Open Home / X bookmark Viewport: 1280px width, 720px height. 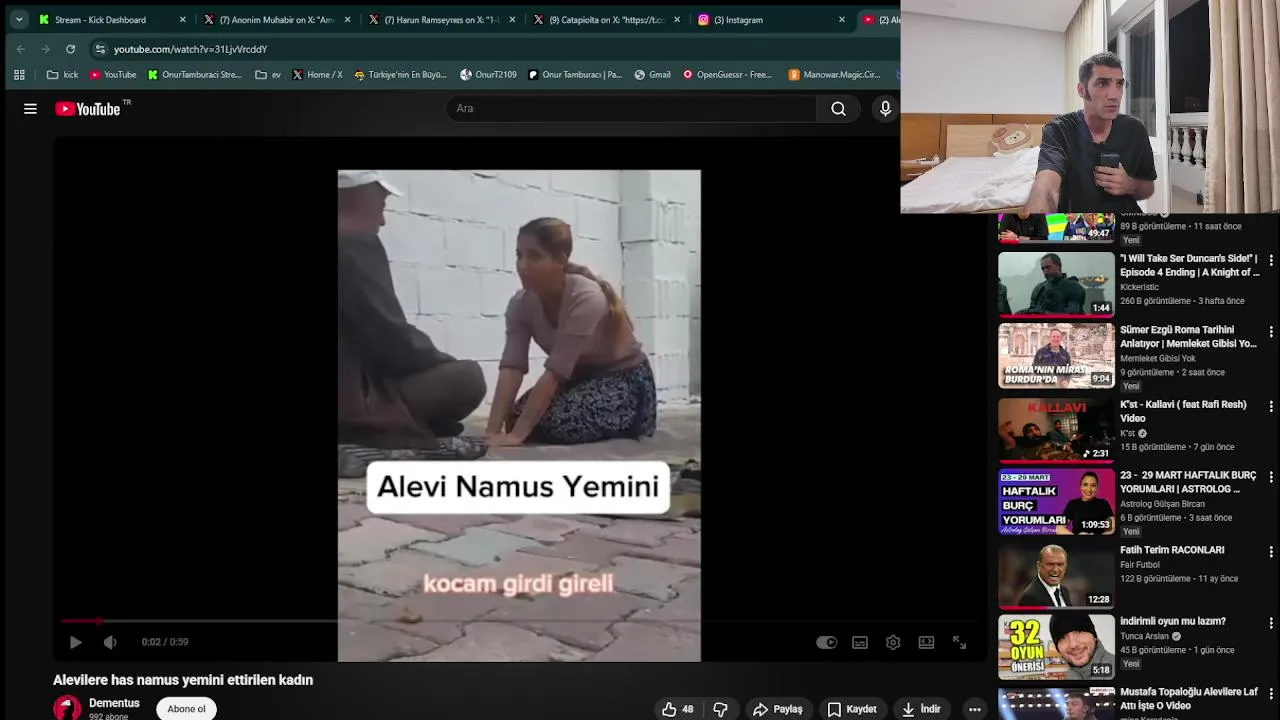coord(317,74)
